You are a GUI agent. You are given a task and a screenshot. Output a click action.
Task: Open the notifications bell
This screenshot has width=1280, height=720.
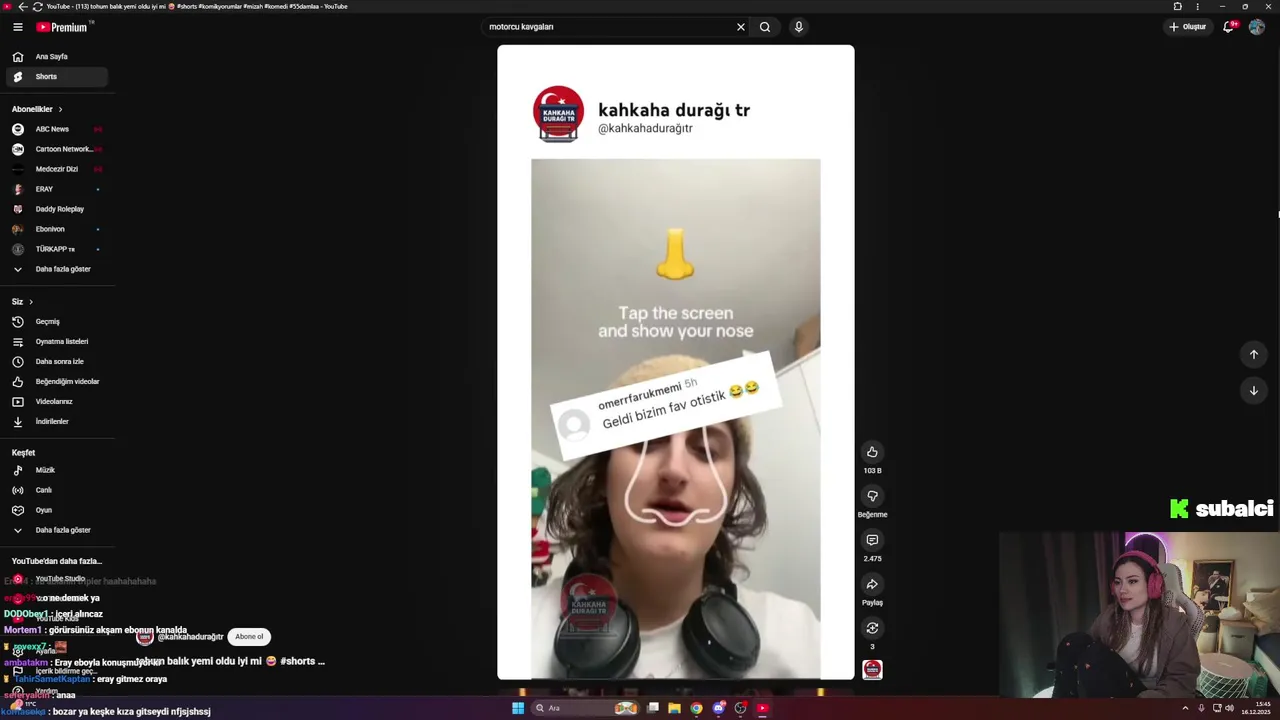point(1229,27)
